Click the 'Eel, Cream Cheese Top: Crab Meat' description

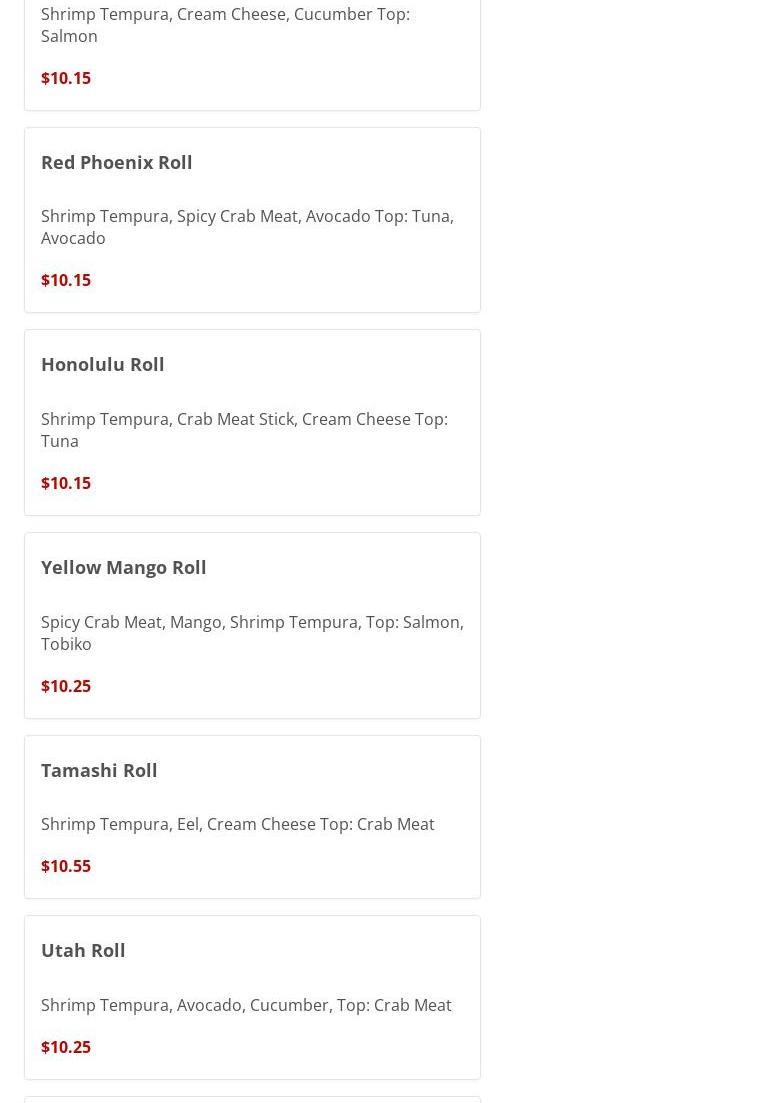pos(238,824)
